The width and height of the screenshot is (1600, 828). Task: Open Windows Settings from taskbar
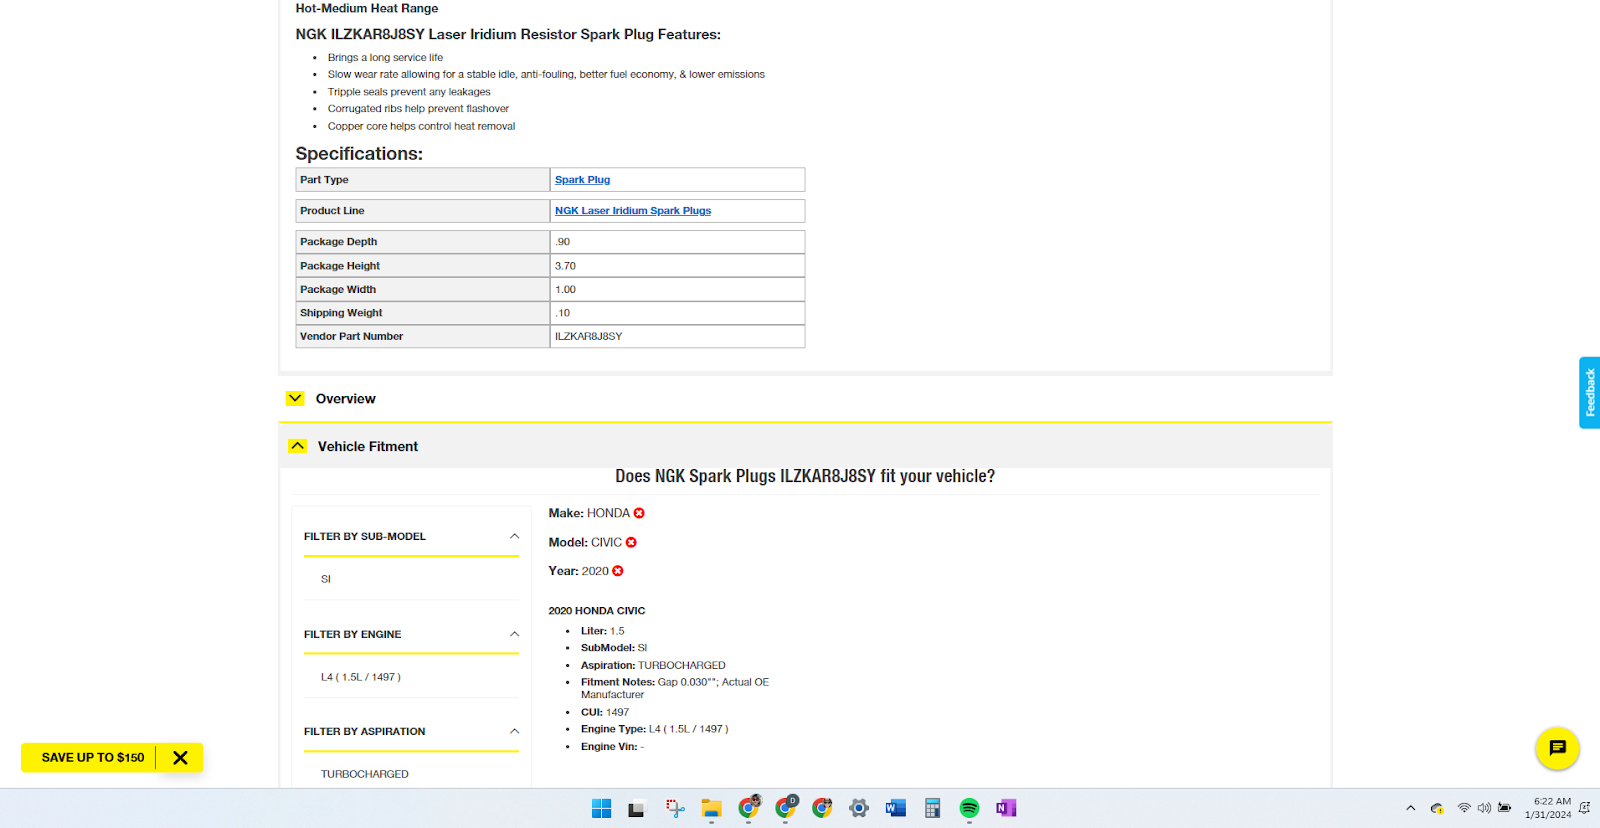point(859,808)
